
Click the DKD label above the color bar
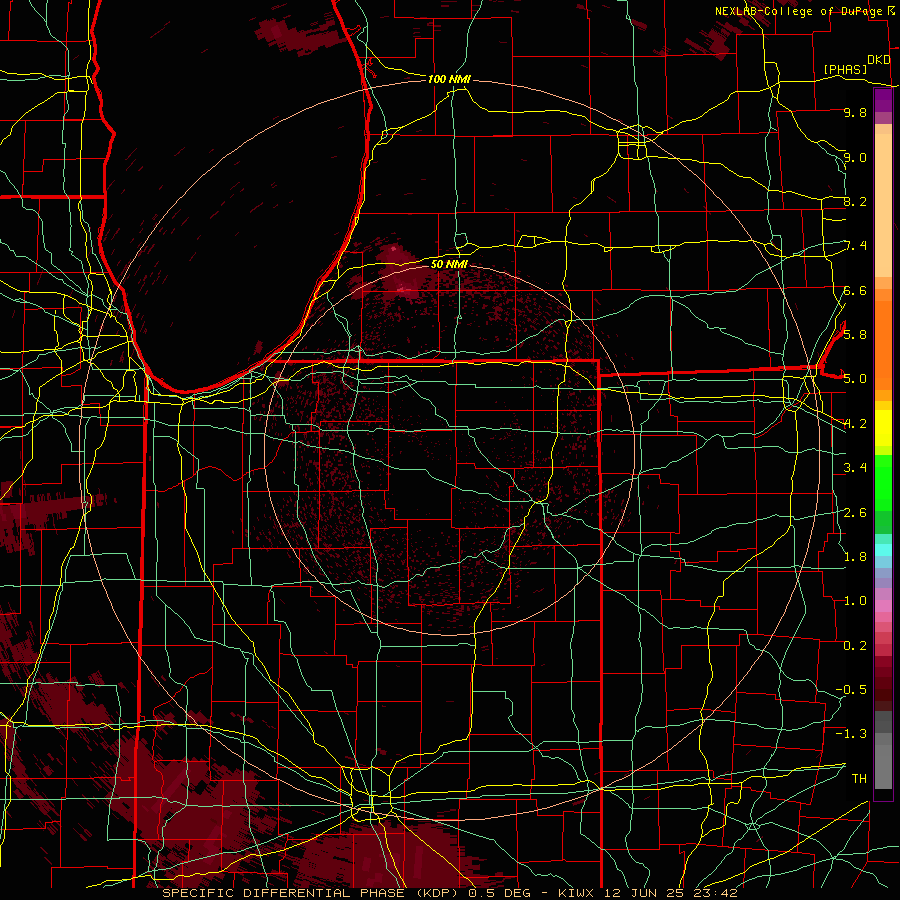(878, 60)
